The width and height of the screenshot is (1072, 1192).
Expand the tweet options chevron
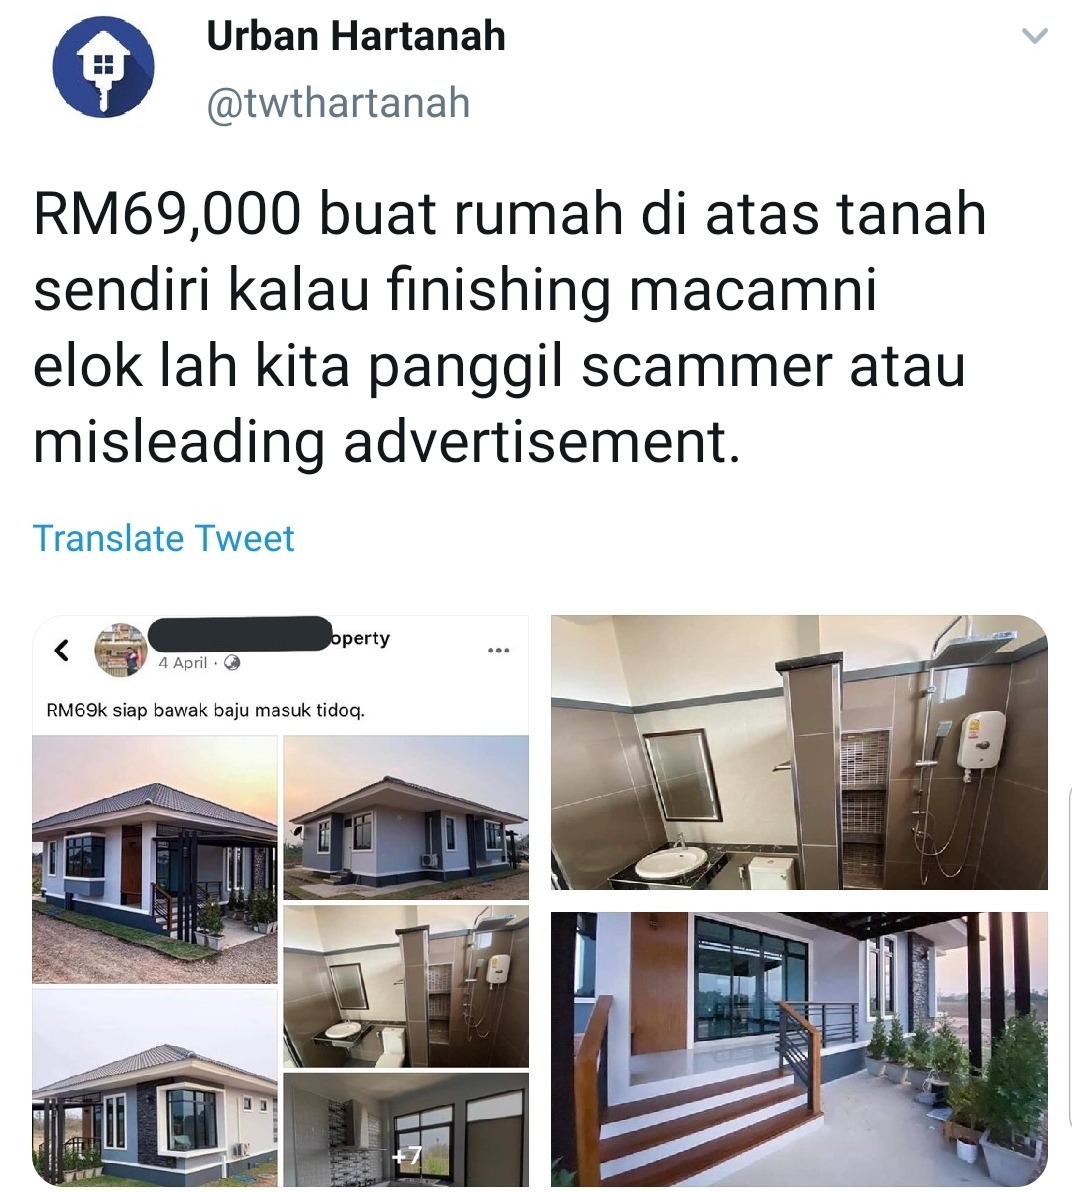1034,36
